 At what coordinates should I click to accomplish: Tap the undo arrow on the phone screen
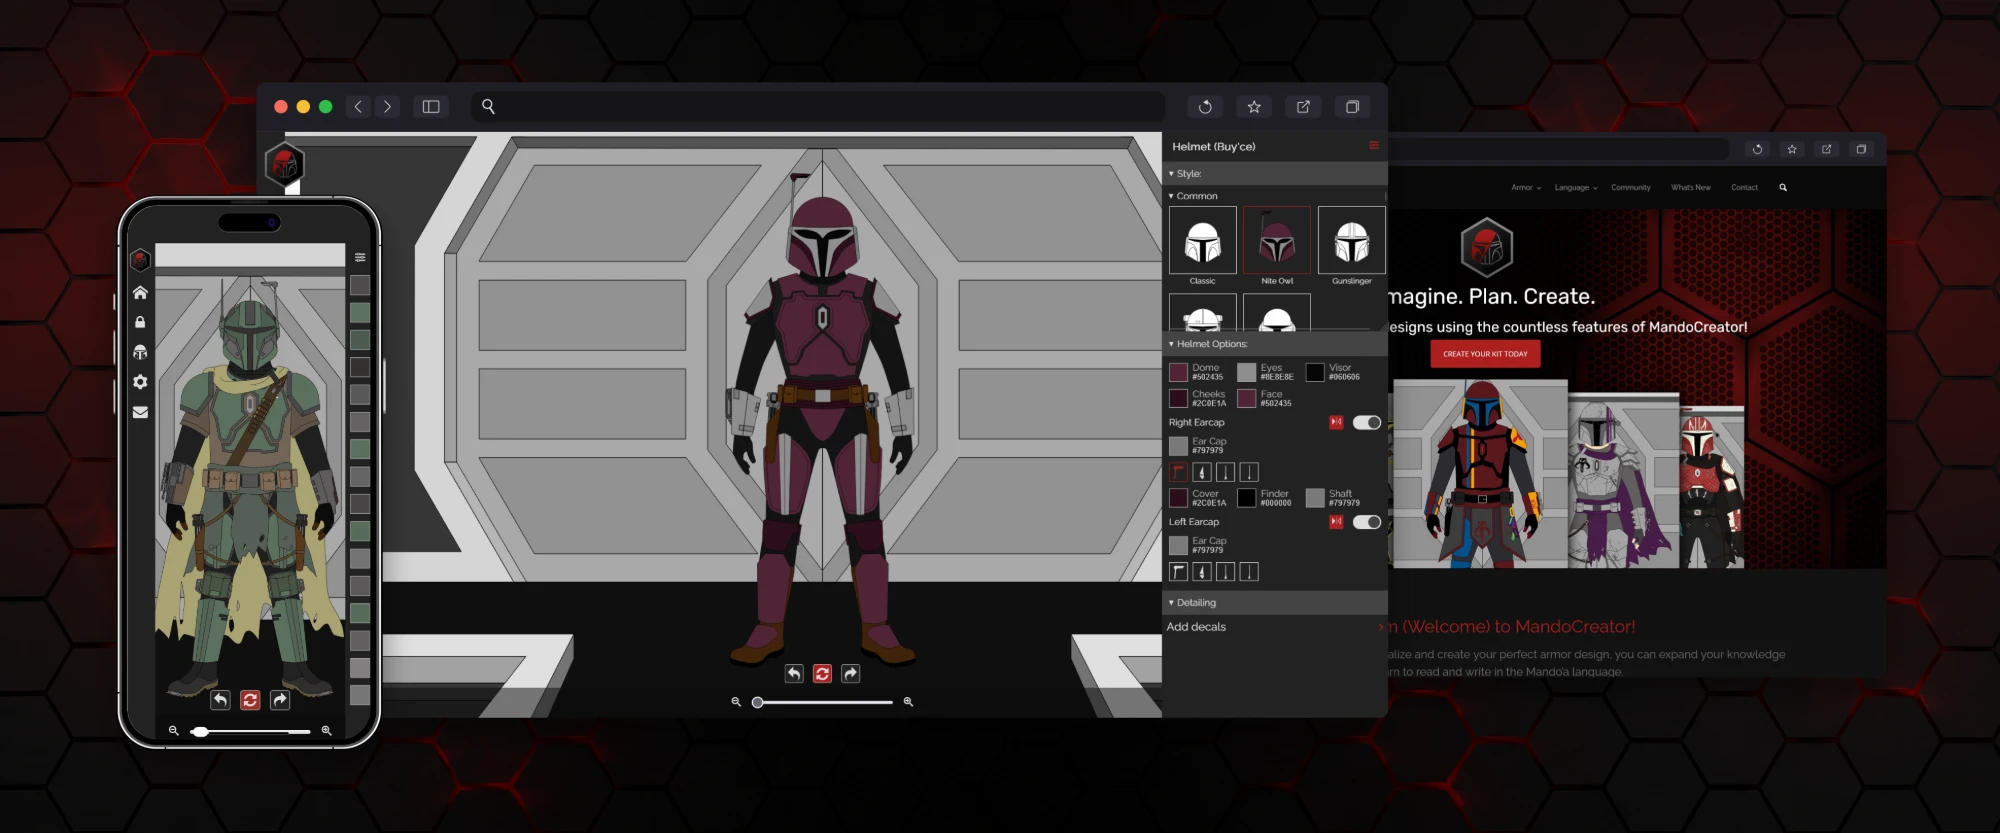pos(221,700)
